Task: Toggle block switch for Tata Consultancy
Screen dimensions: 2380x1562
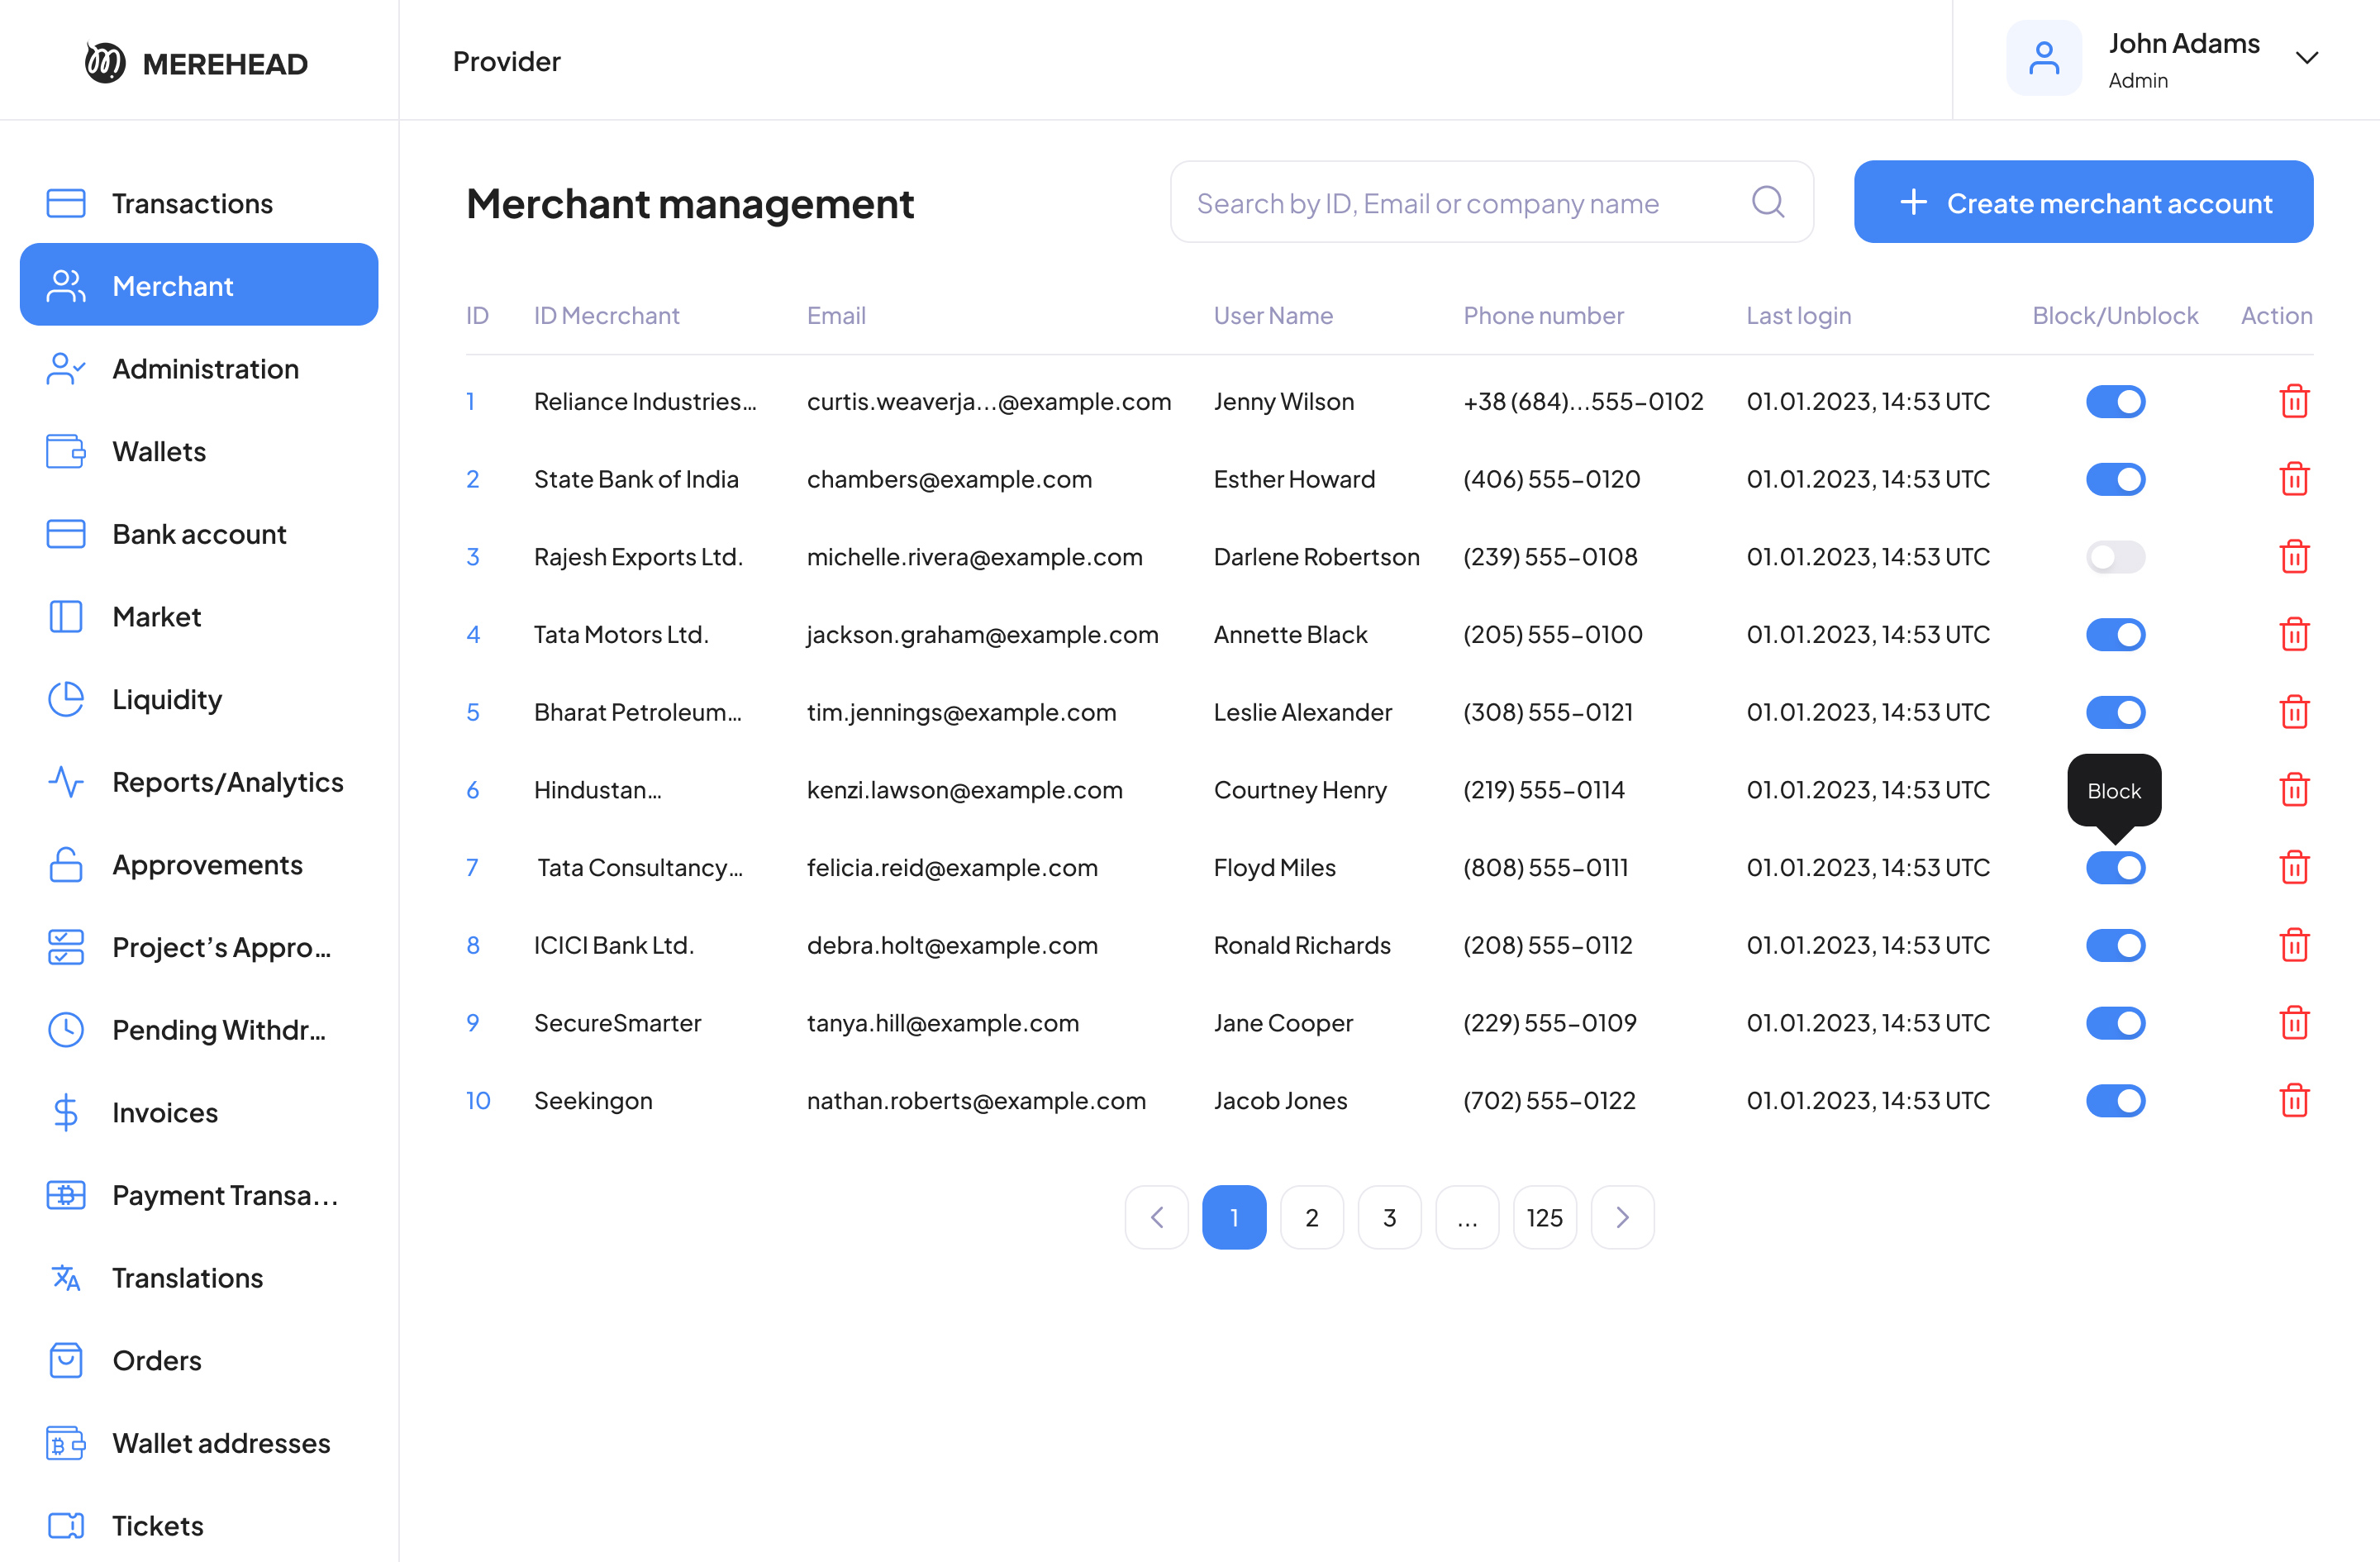Action: [x=2115, y=867]
